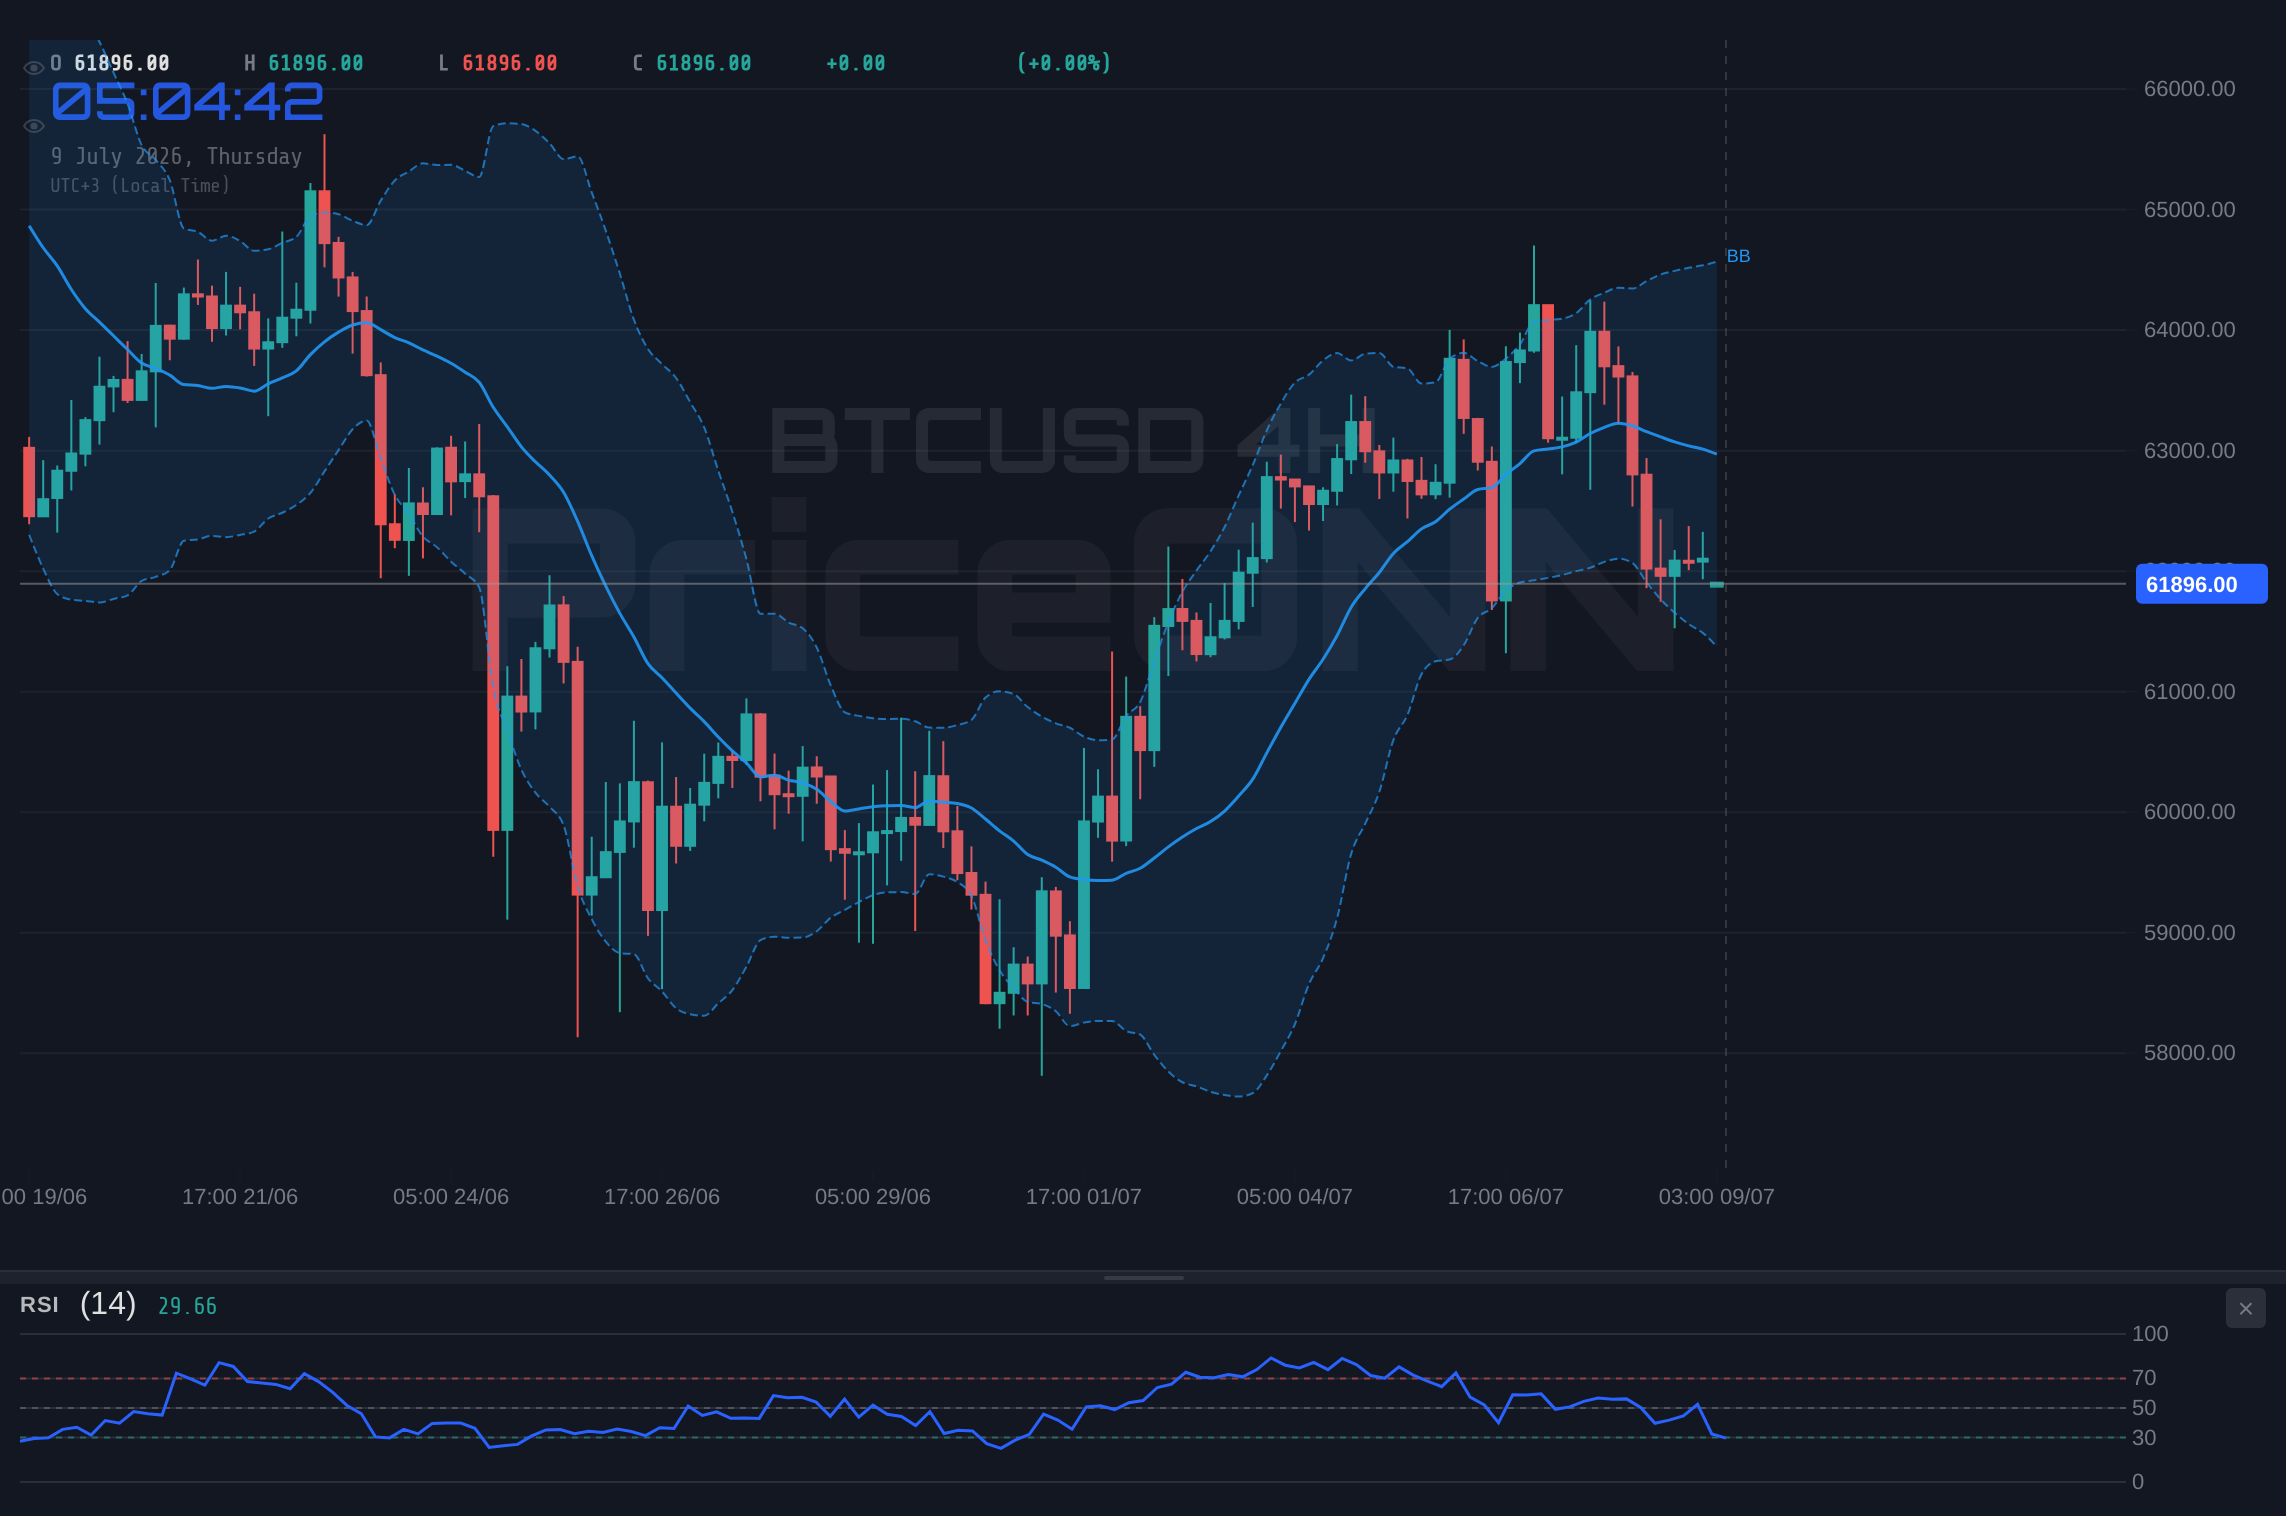Click the RSI value 29.66

187,1306
